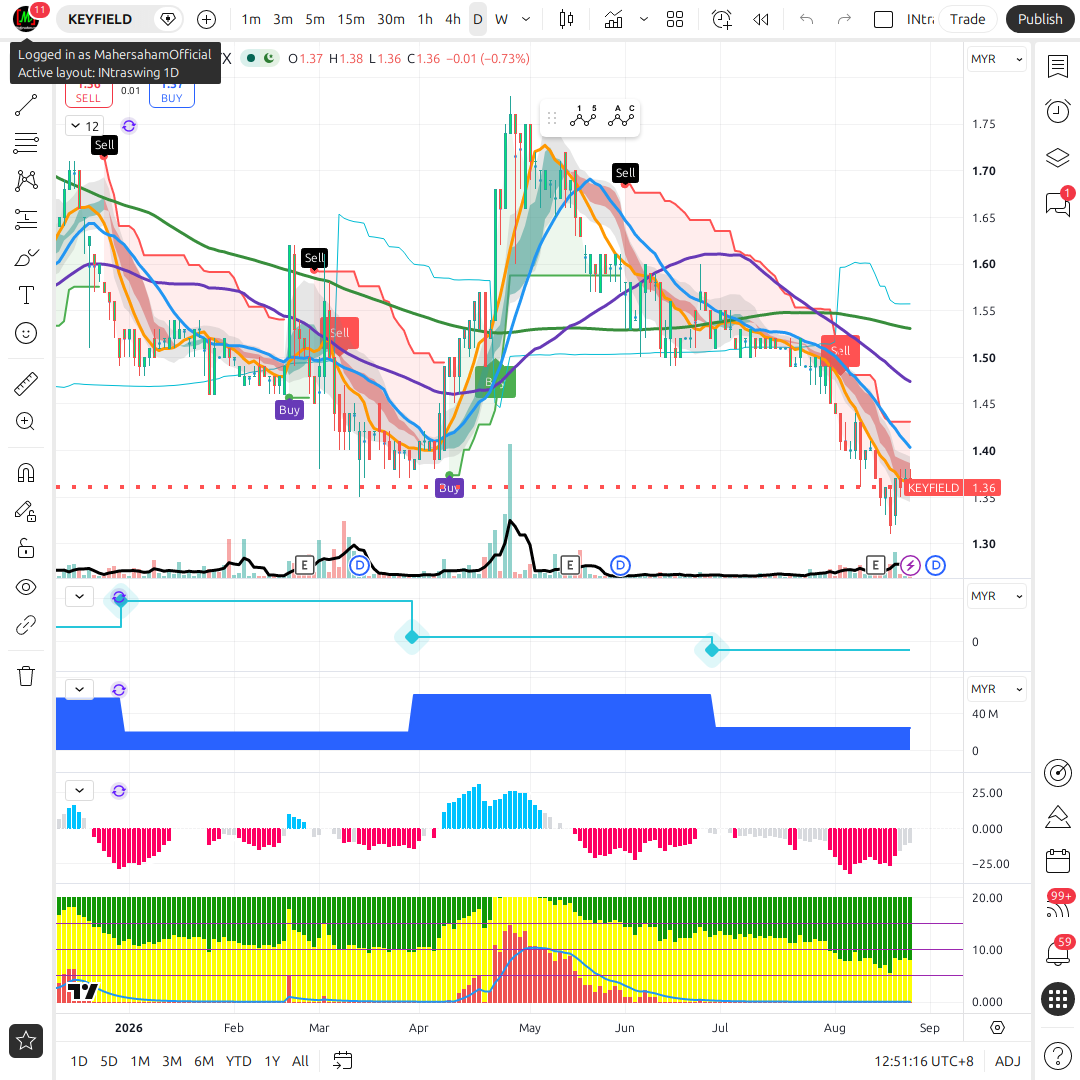Open layout setup square icon
Screen dimensions: 1080x1080
click(x=883, y=19)
